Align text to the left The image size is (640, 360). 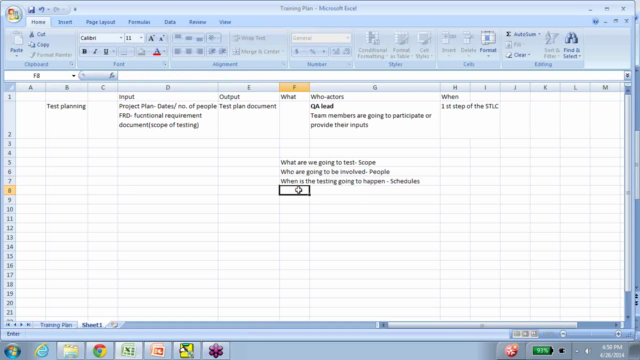coord(178,51)
